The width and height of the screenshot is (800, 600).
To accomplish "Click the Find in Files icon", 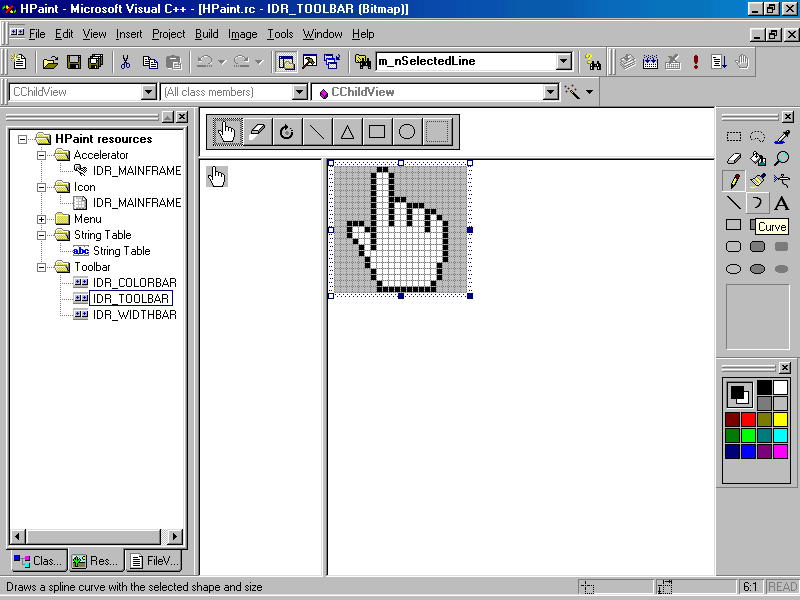I will (x=363, y=62).
